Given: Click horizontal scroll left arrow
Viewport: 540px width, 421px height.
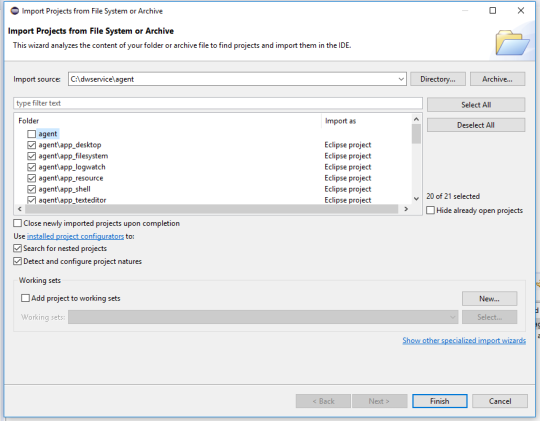Looking at the screenshot, I should tap(20, 209).
